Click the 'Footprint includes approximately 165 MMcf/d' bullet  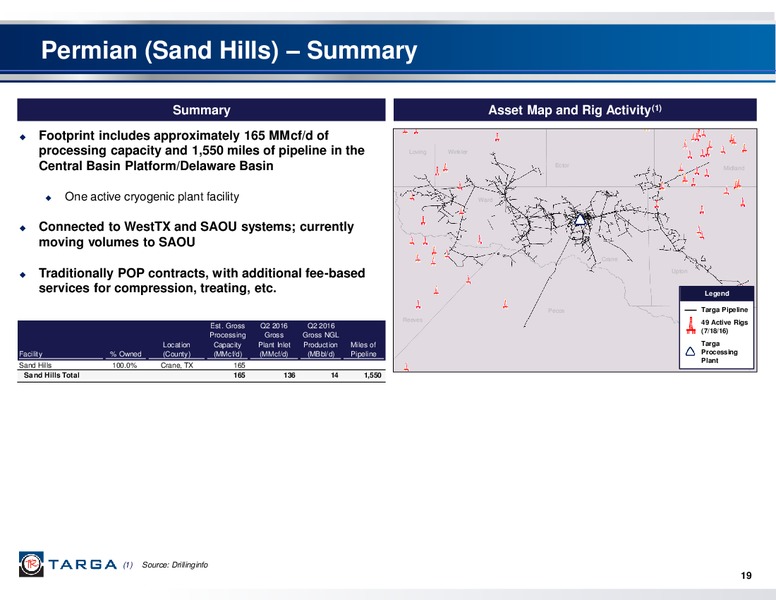click(x=201, y=150)
